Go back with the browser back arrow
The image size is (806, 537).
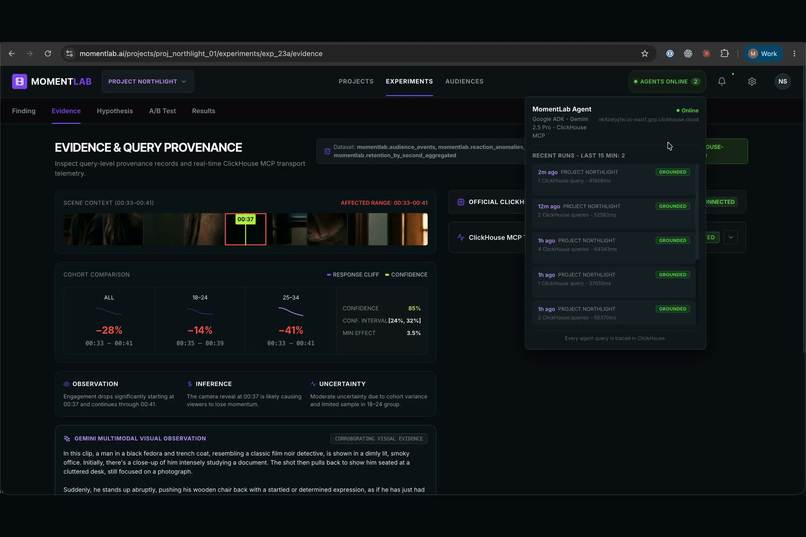pos(12,53)
